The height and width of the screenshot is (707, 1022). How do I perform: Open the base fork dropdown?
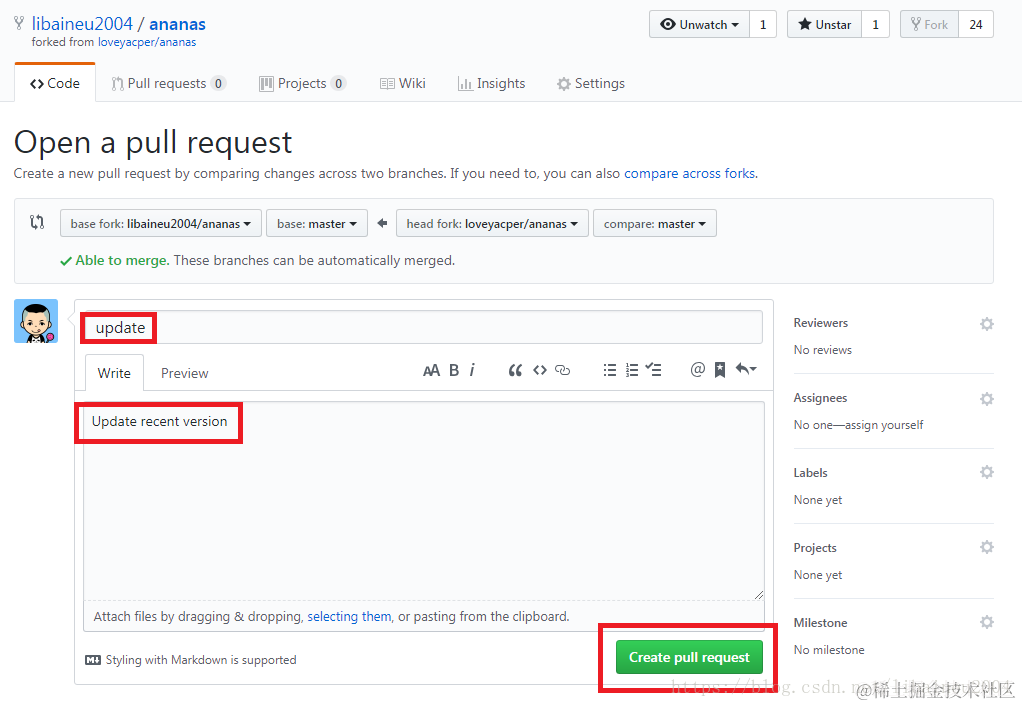tap(161, 224)
